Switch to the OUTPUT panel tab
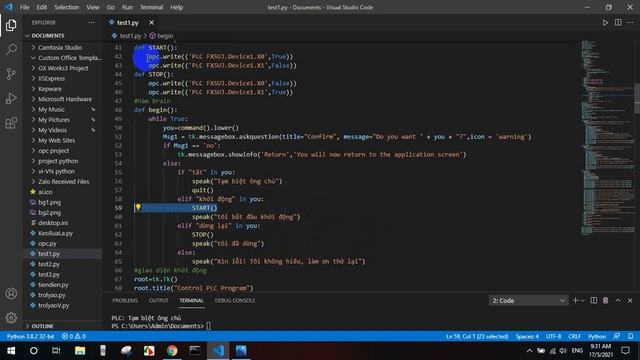 (158, 300)
